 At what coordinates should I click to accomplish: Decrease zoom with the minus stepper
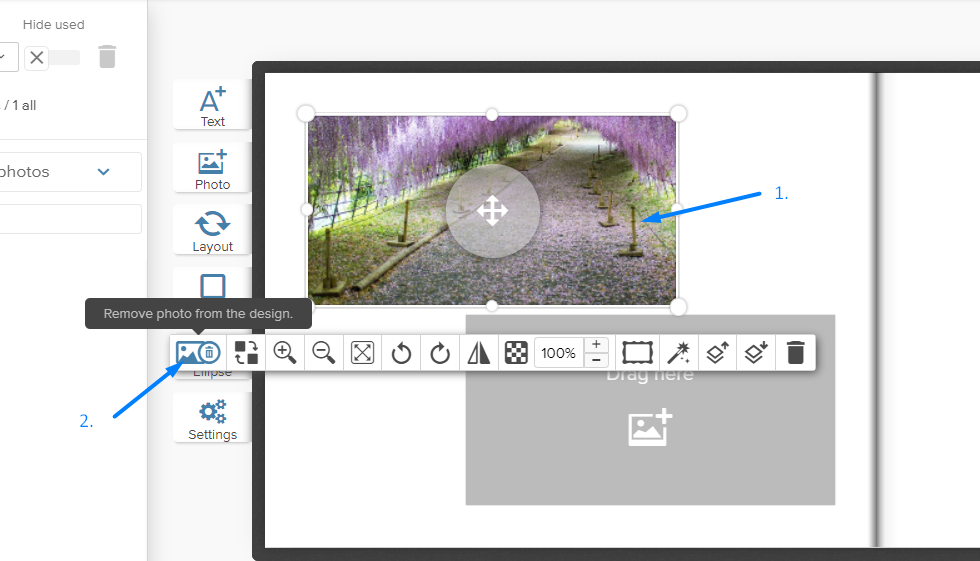596,360
